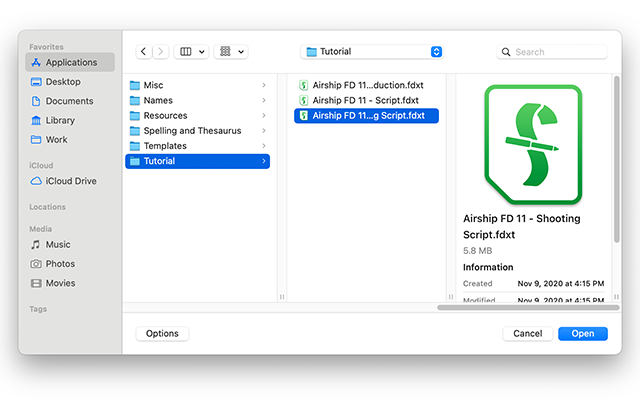
Task: Click the back navigation arrow
Action: pyautogui.click(x=144, y=51)
